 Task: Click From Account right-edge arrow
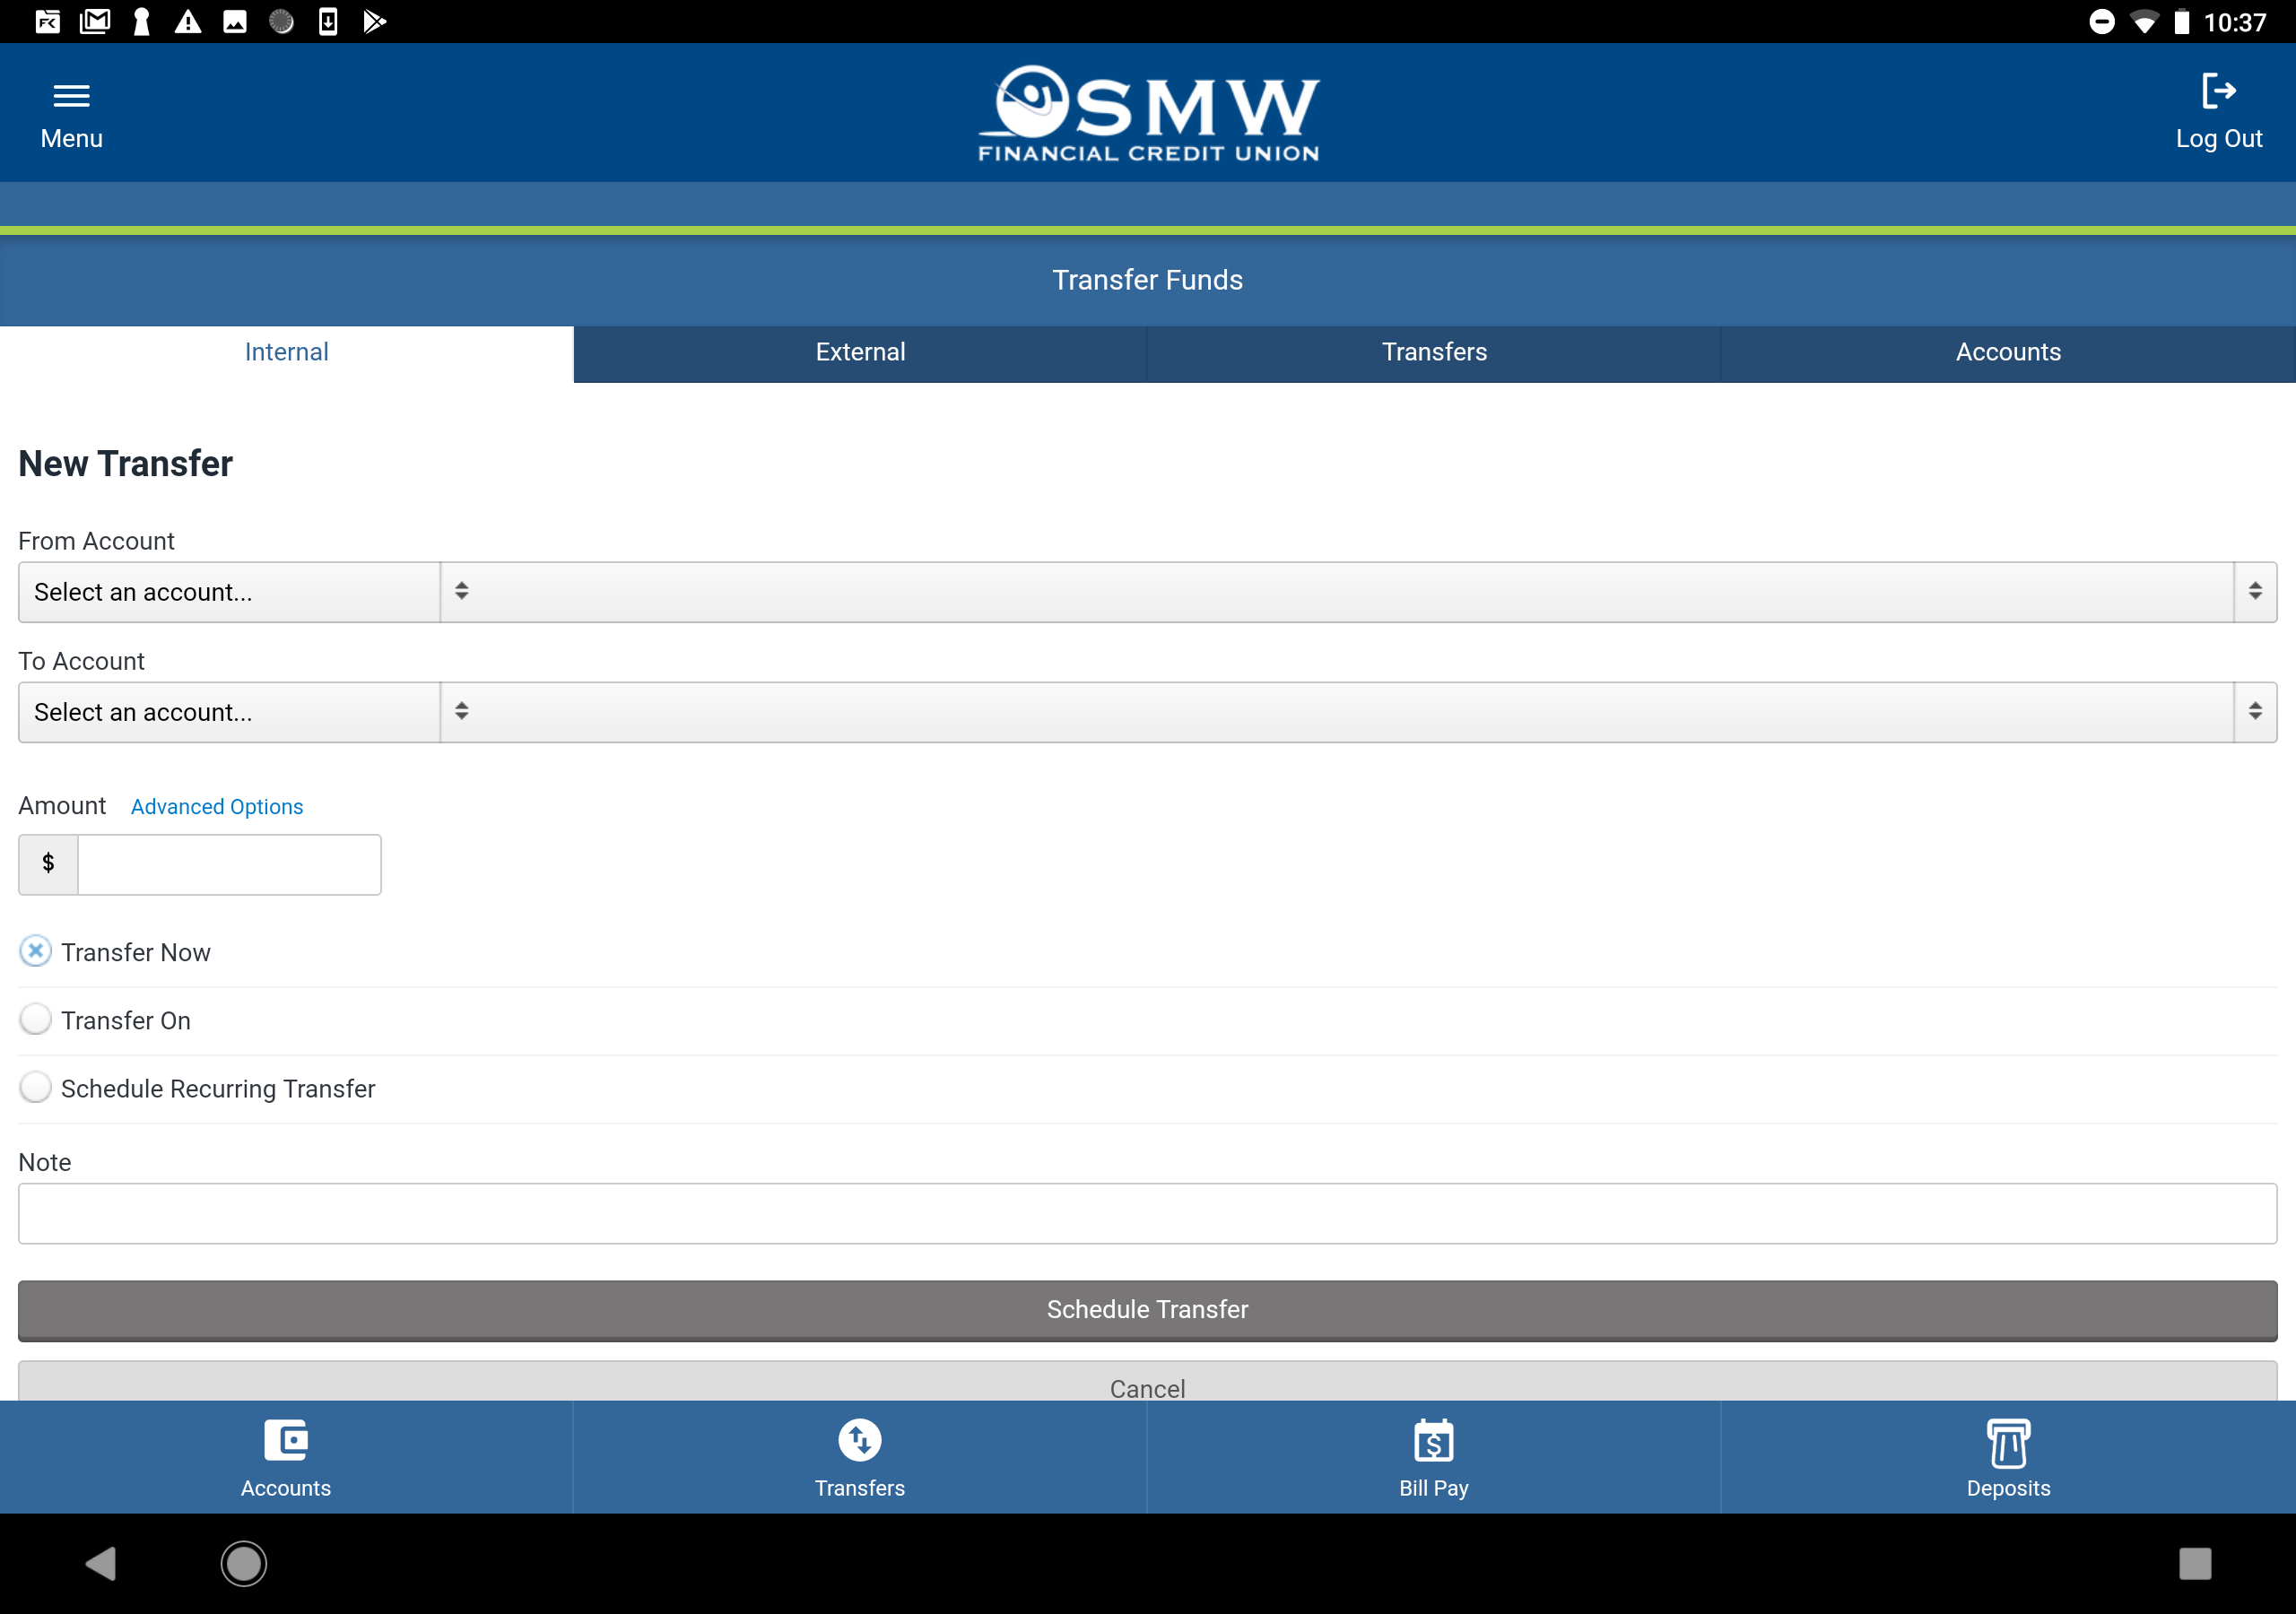click(2255, 592)
